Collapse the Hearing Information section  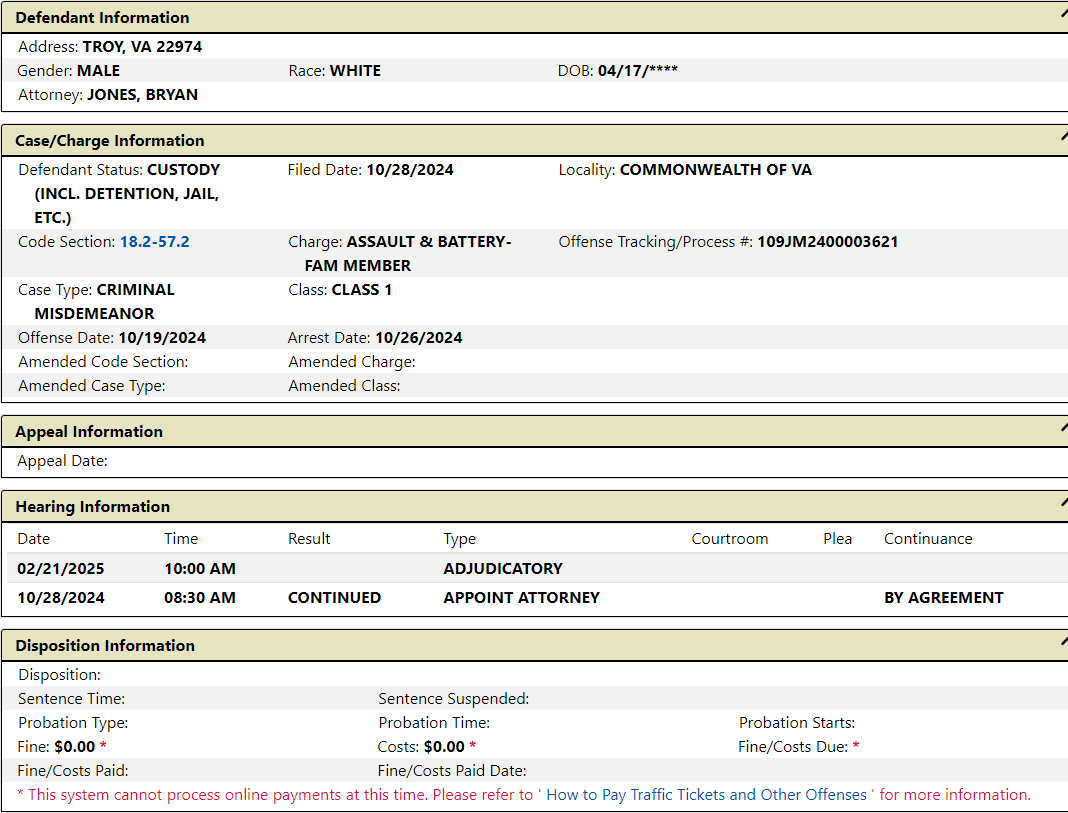[1063, 503]
